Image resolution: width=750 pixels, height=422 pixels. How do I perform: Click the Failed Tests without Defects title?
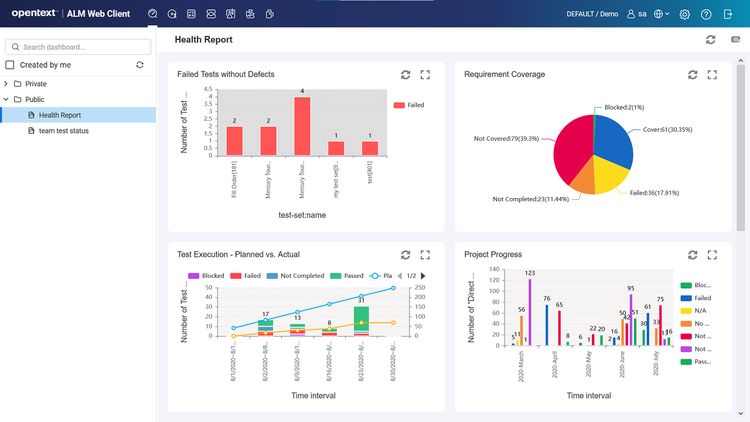tap(226, 74)
